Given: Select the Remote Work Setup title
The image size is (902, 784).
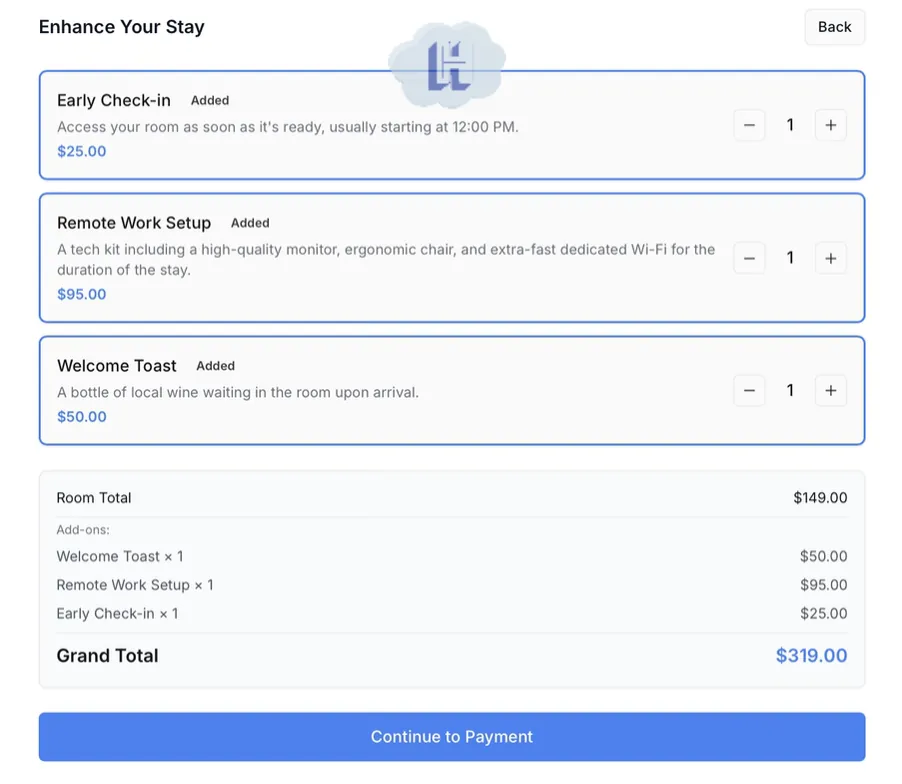Looking at the screenshot, I should coord(134,223).
